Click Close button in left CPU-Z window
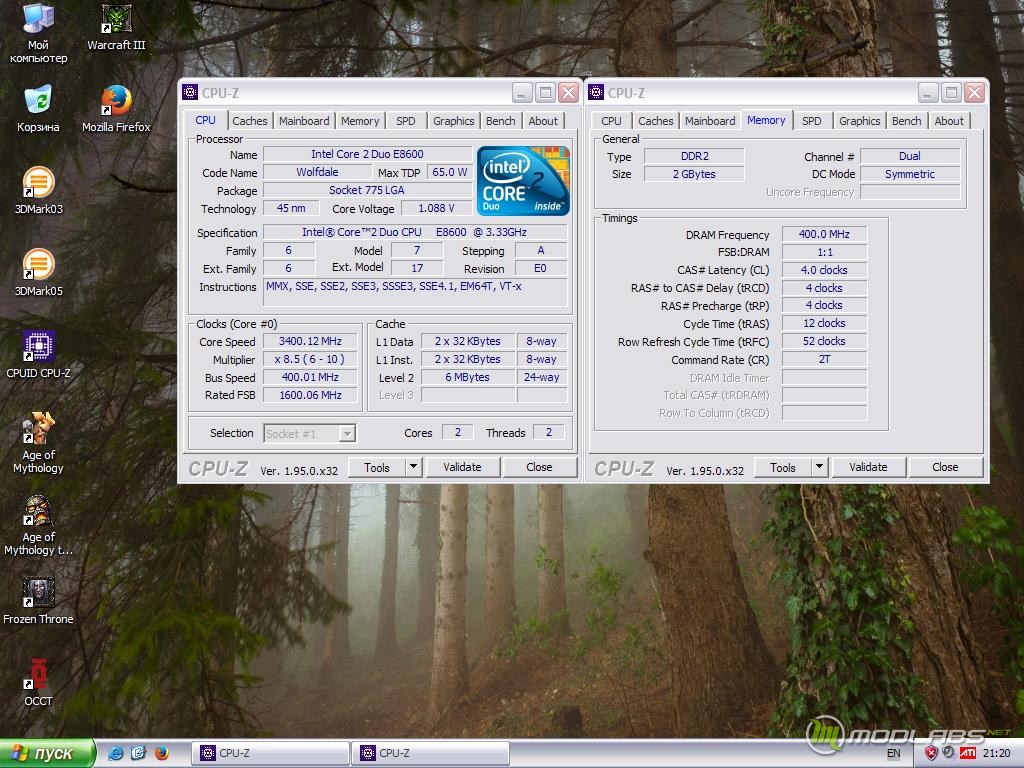This screenshot has height=768, width=1024. click(x=539, y=467)
